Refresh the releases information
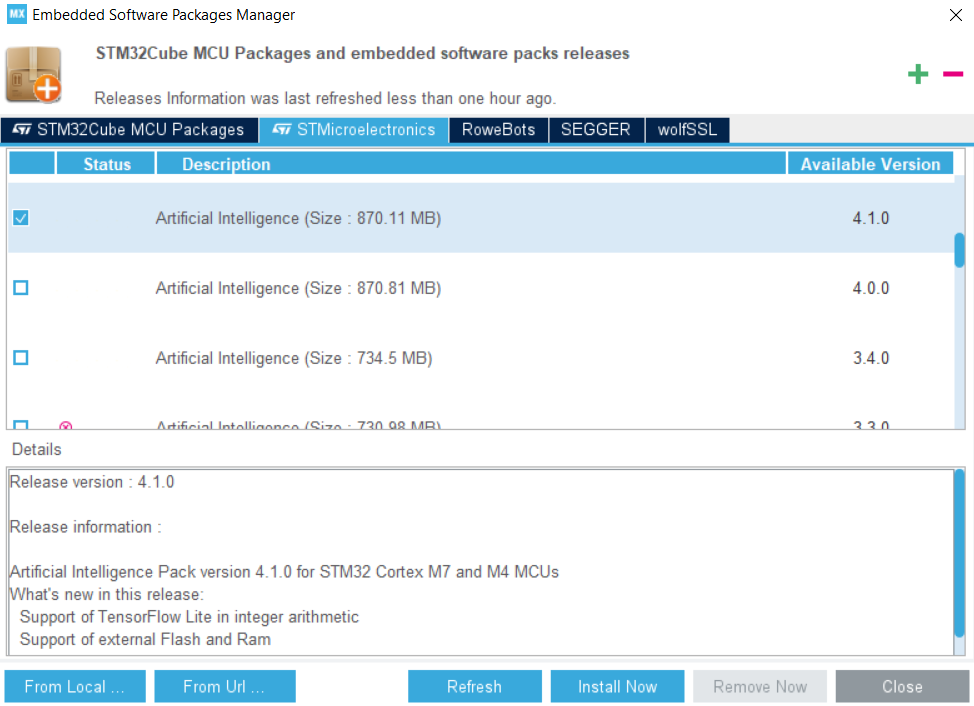 click(474, 686)
